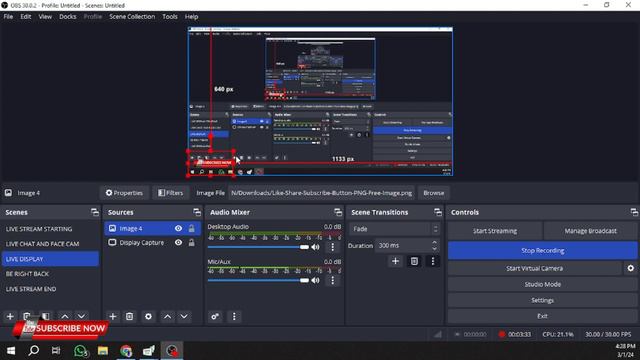640x360 pixels.
Task: Add a new source with plus icon
Action: pos(113,316)
